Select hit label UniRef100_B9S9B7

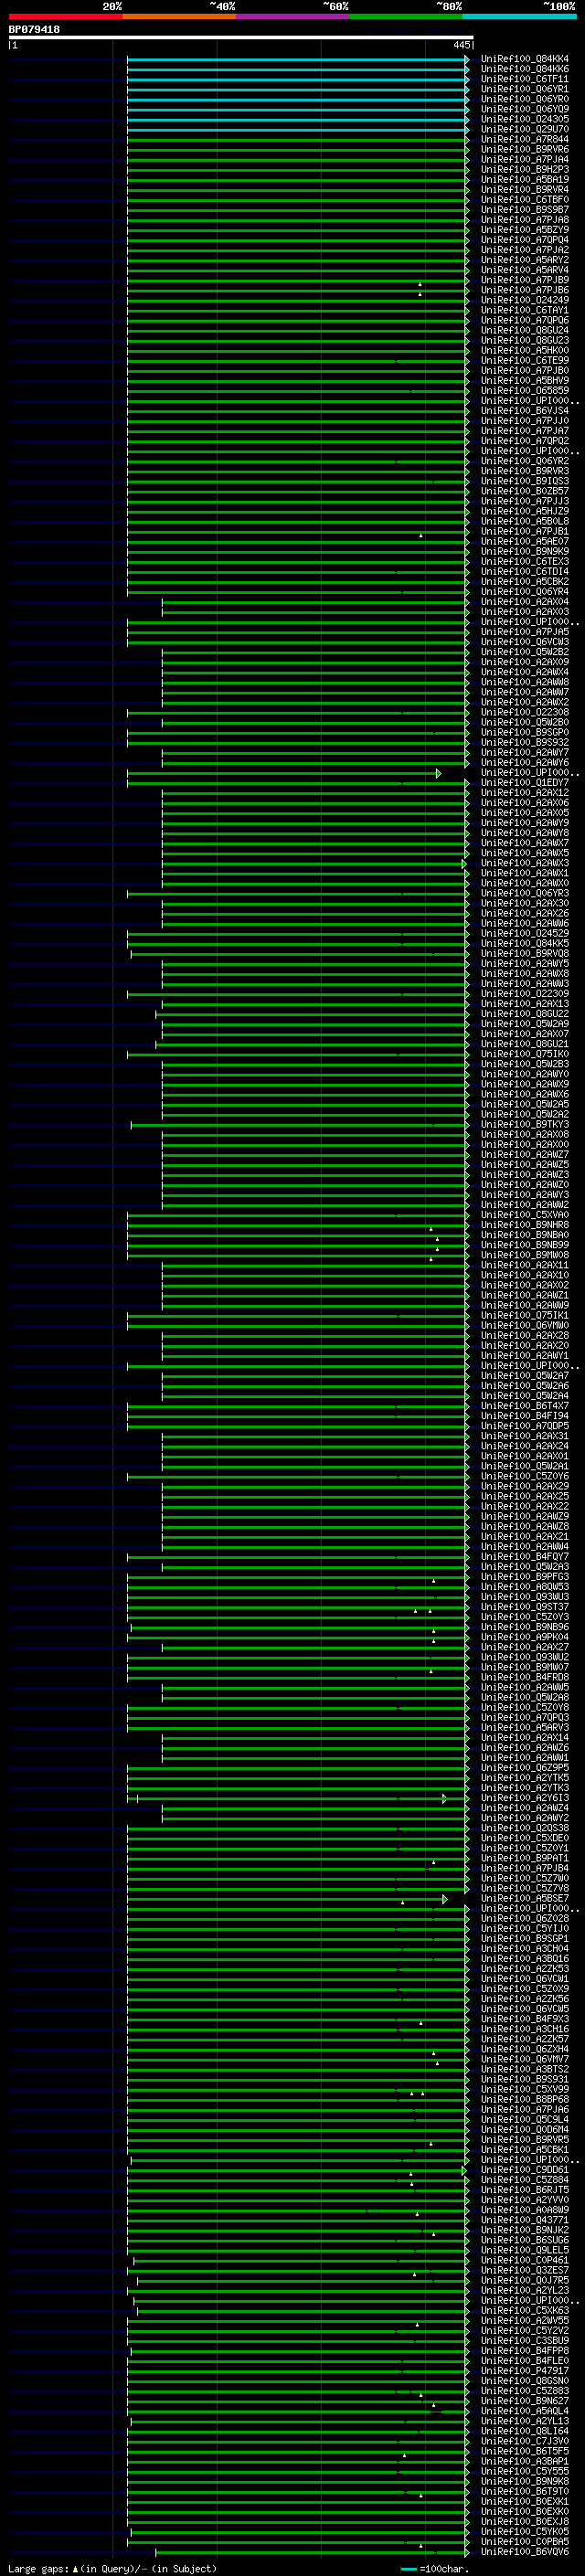[525, 209]
